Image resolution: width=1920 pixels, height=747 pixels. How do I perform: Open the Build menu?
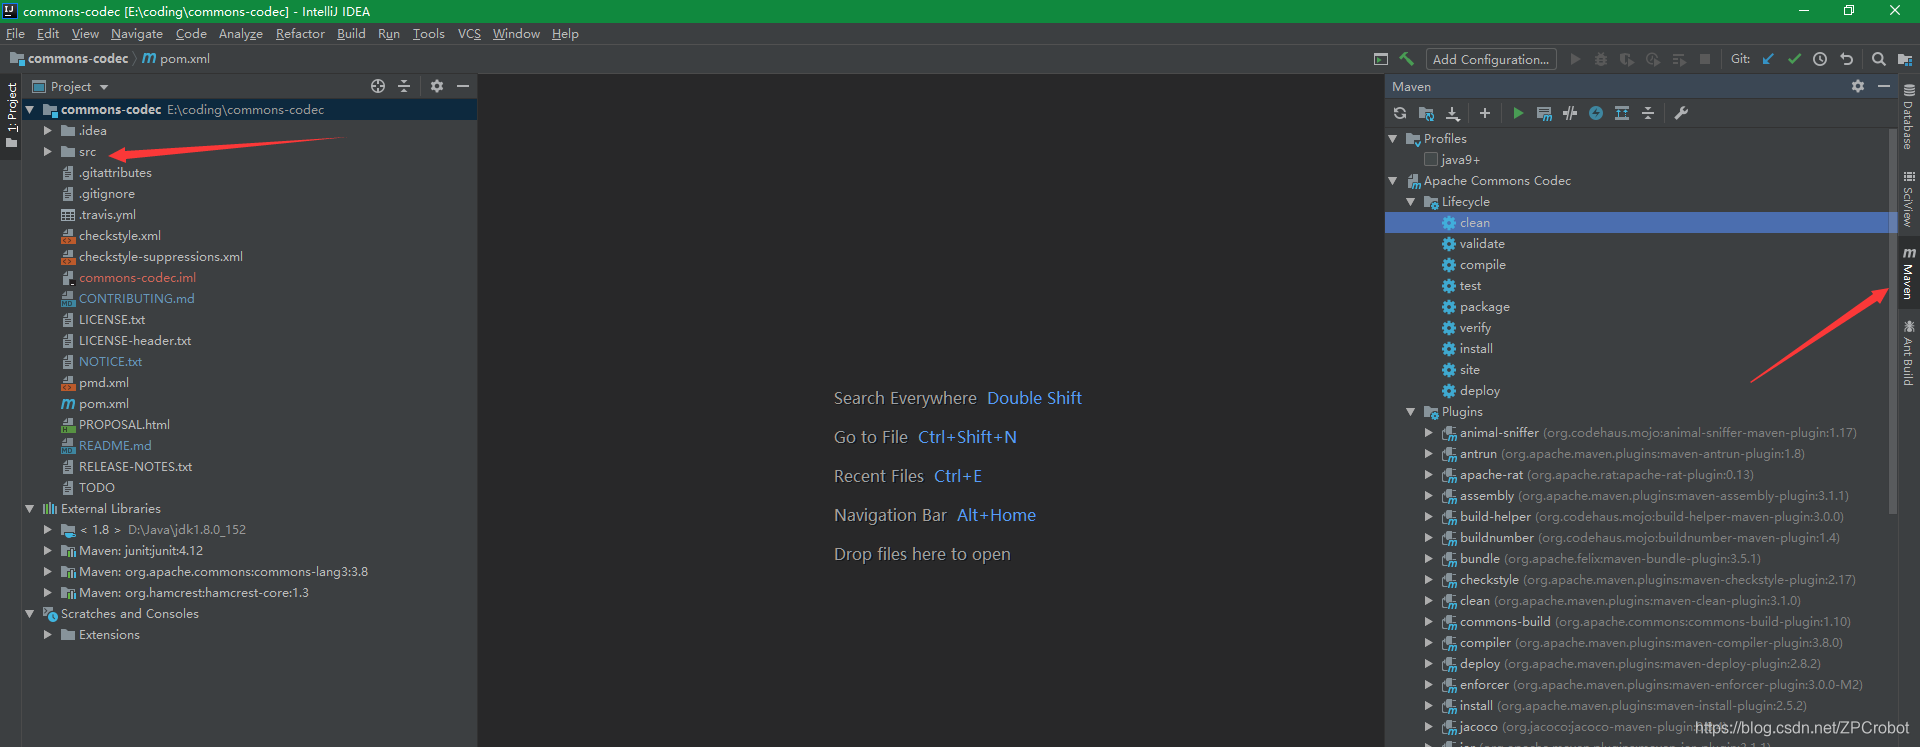pyautogui.click(x=351, y=34)
